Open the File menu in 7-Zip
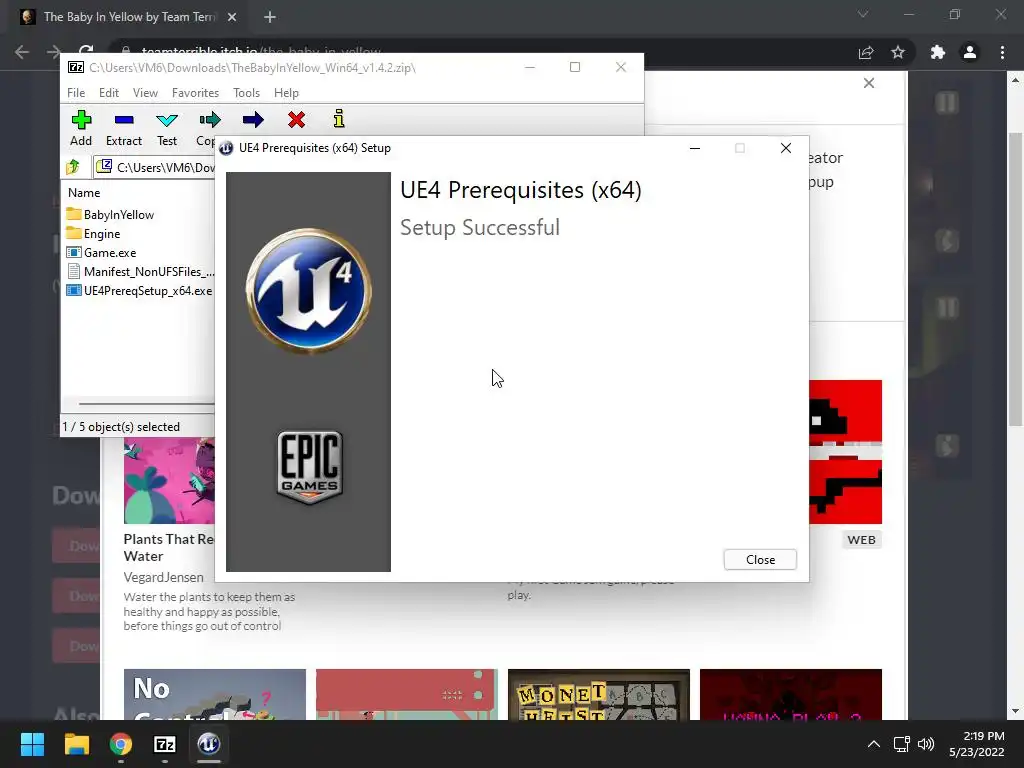 coord(76,93)
